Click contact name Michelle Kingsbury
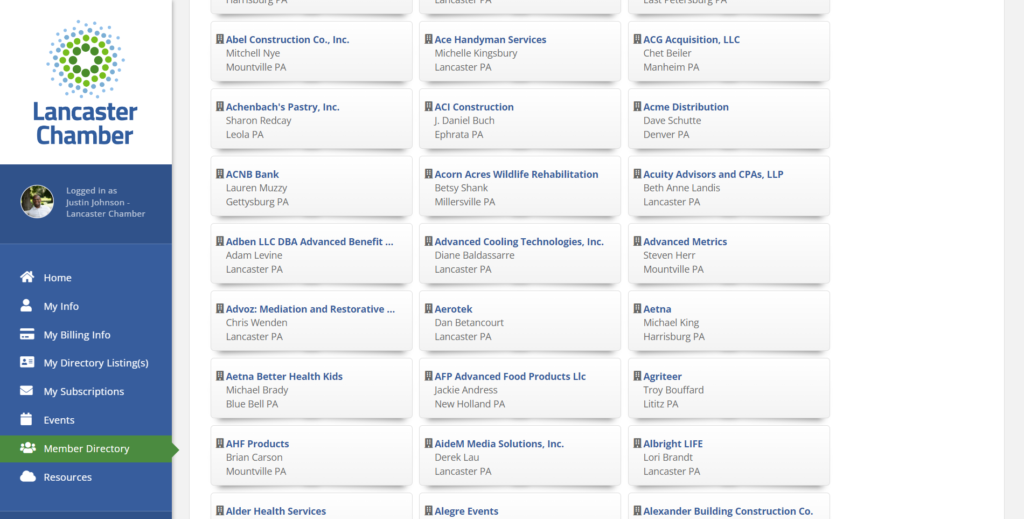Image resolution: width=1024 pixels, height=519 pixels. pos(476,54)
